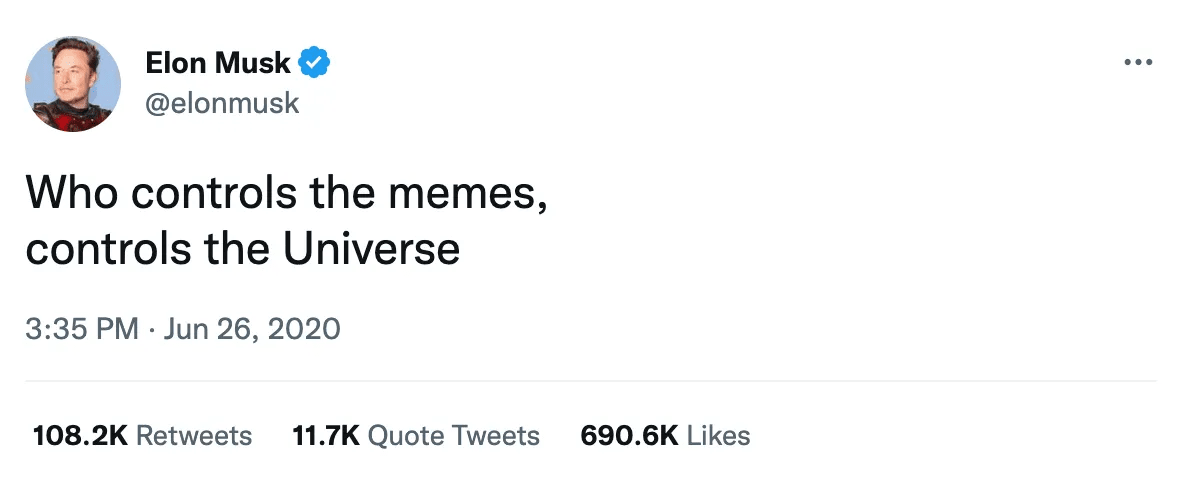Open the Retweets list label
1178x481 pixels.
click(x=193, y=436)
